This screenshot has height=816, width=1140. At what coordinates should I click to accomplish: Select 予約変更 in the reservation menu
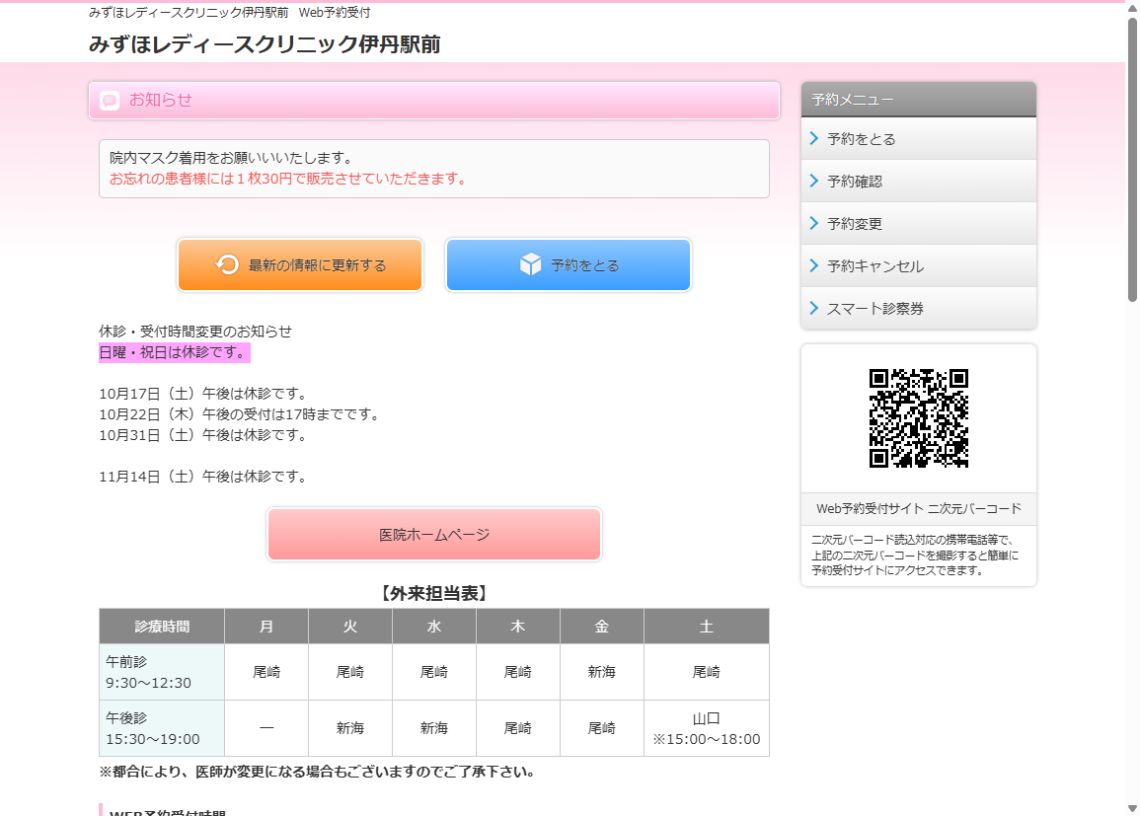918,223
